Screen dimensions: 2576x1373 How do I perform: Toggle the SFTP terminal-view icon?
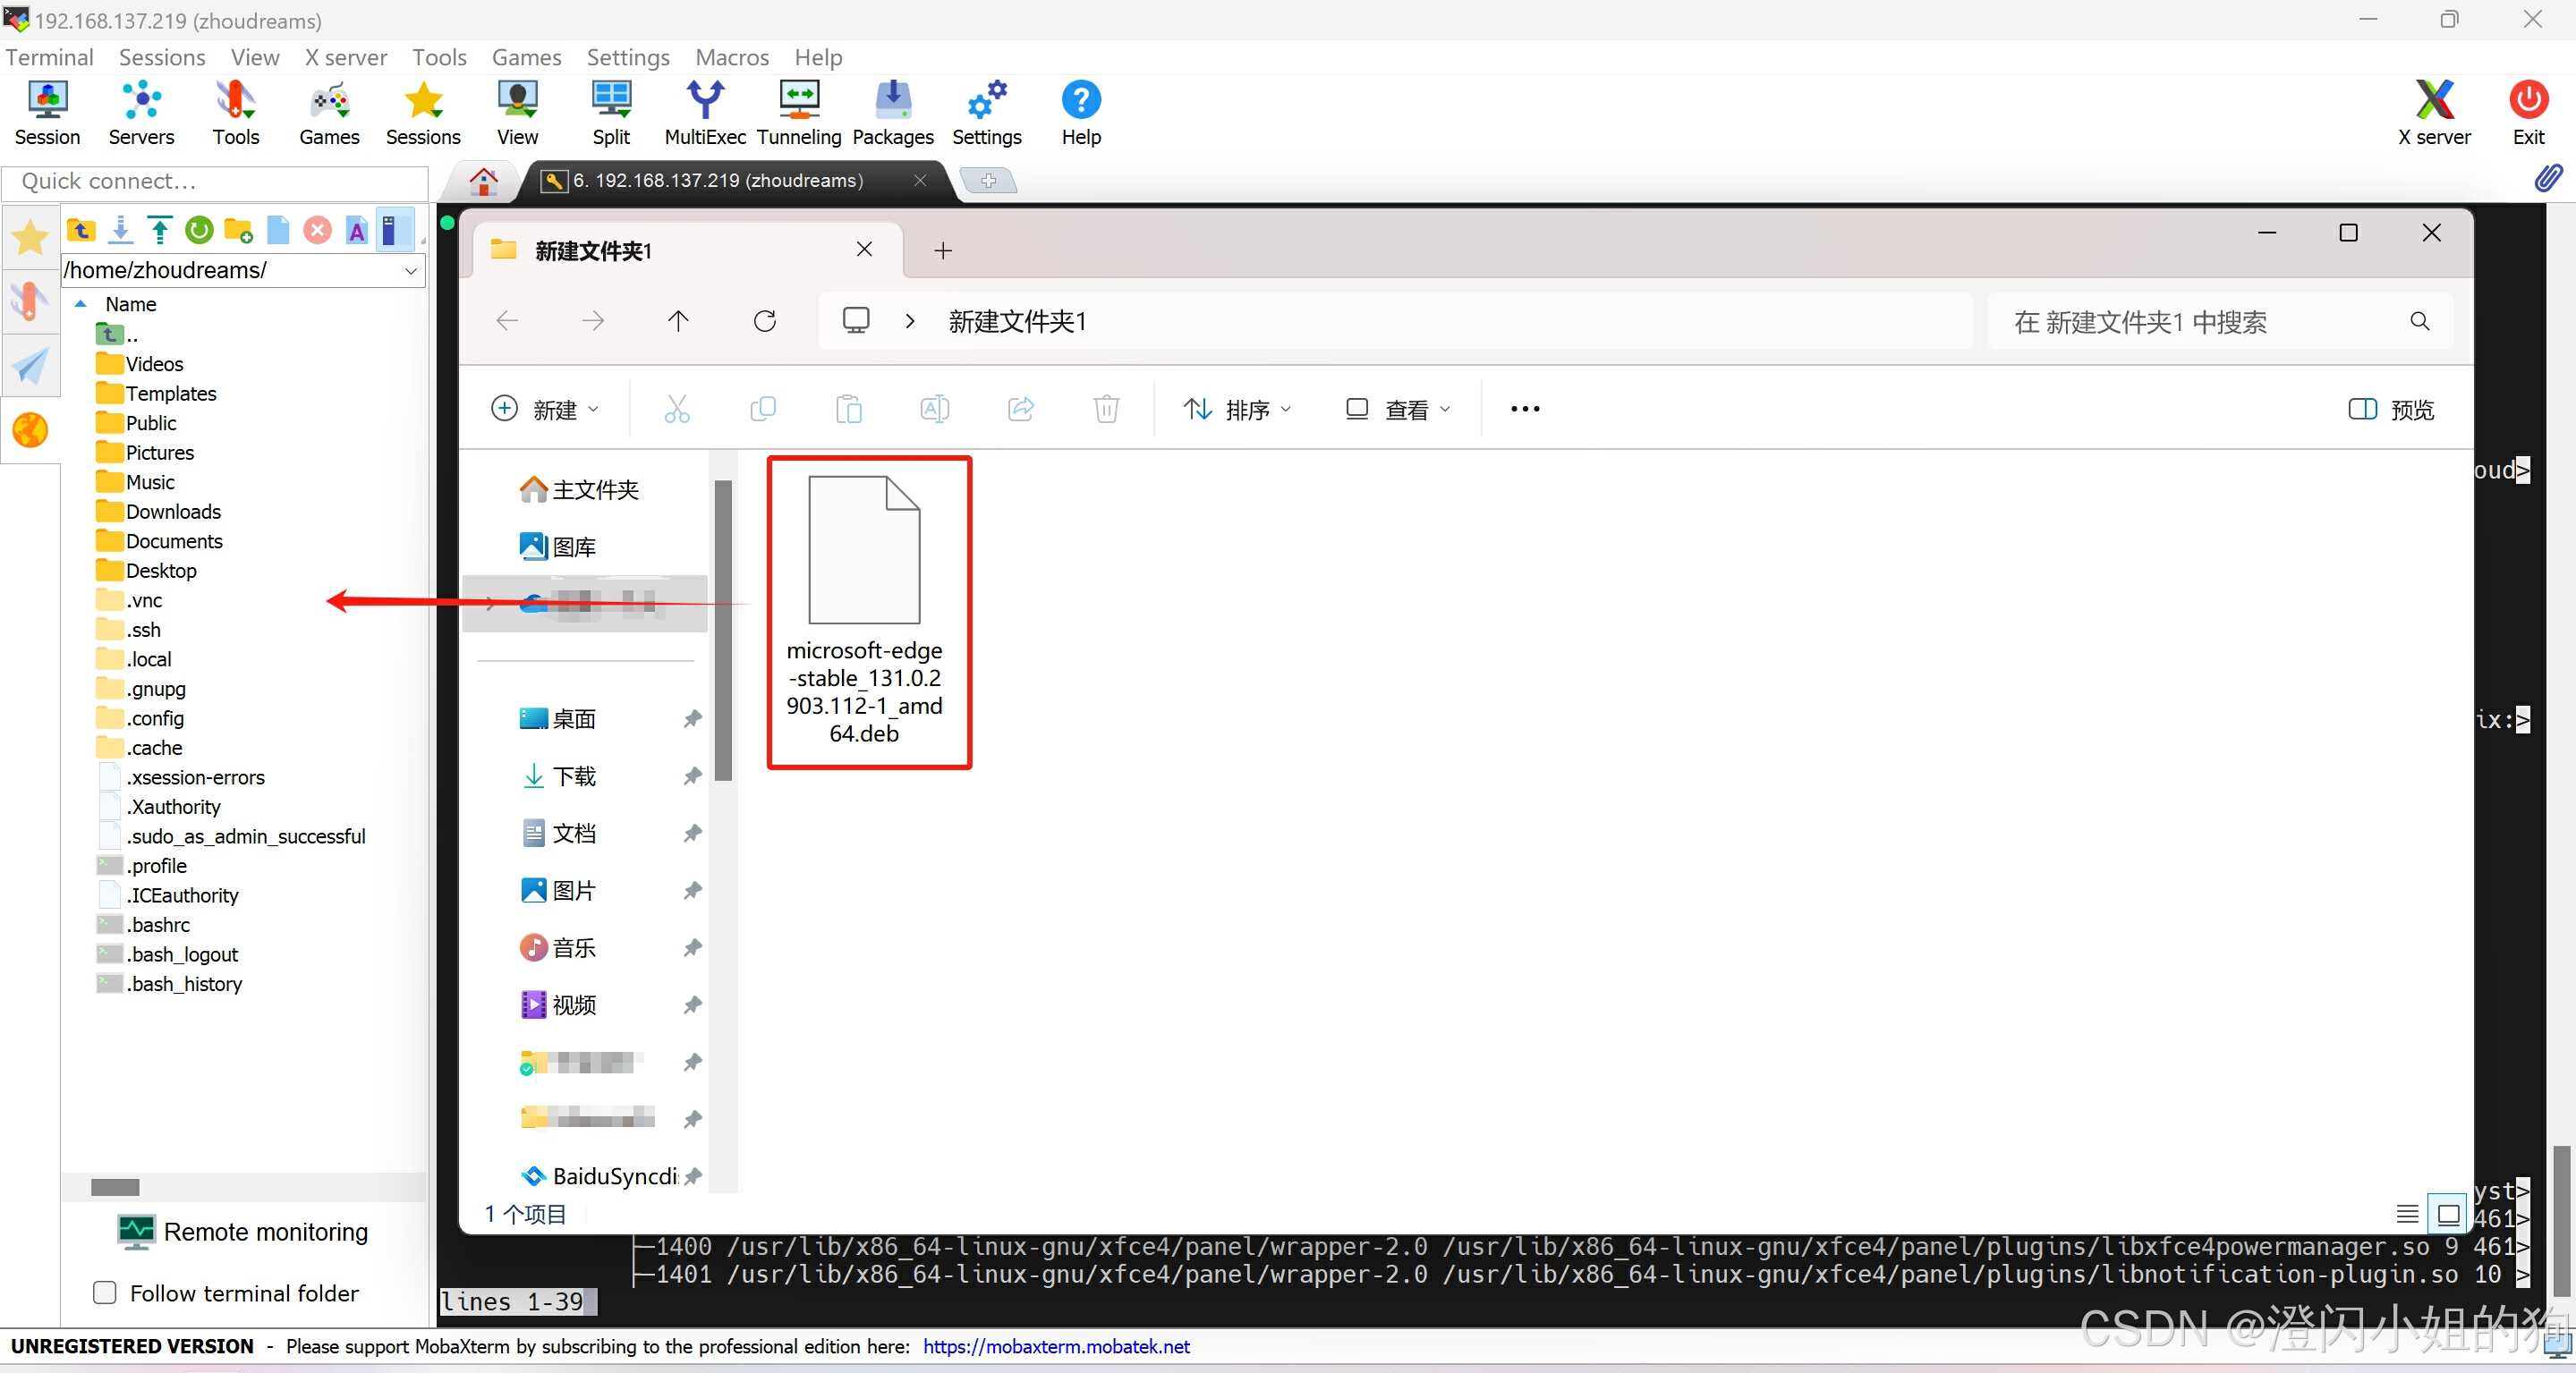pyautogui.click(x=395, y=231)
